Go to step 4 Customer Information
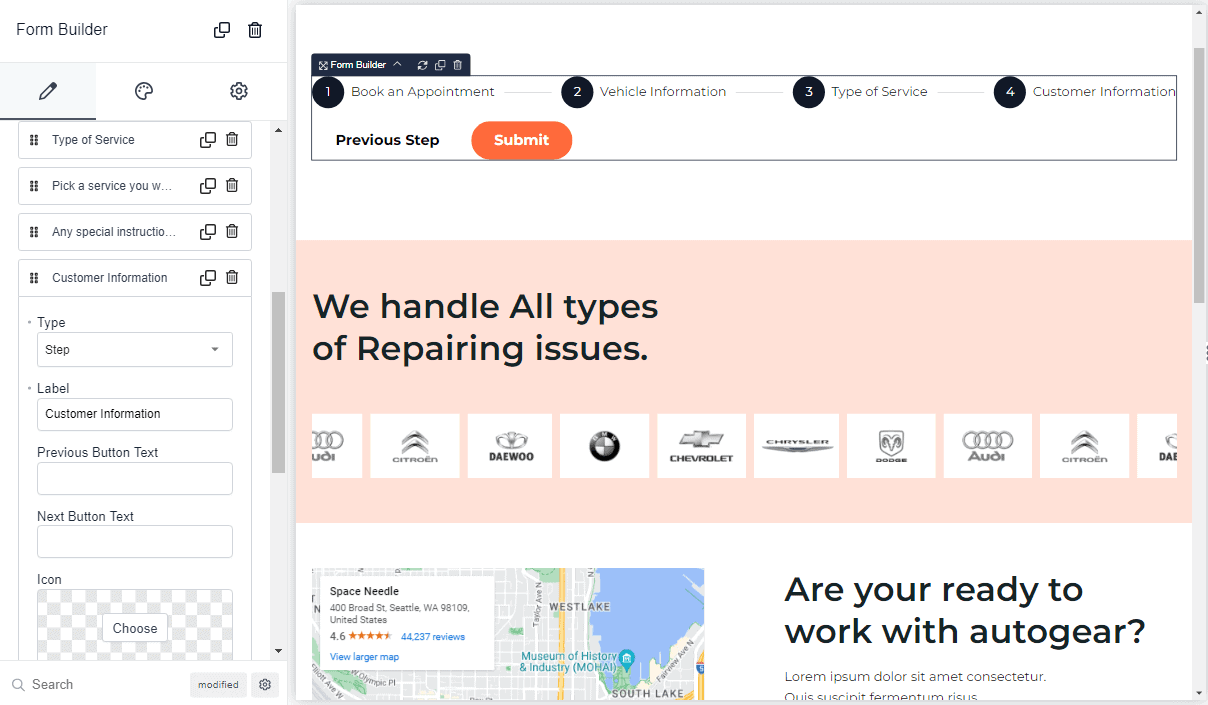The width and height of the screenshot is (1208, 705). pyautogui.click(x=1085, y=92)
